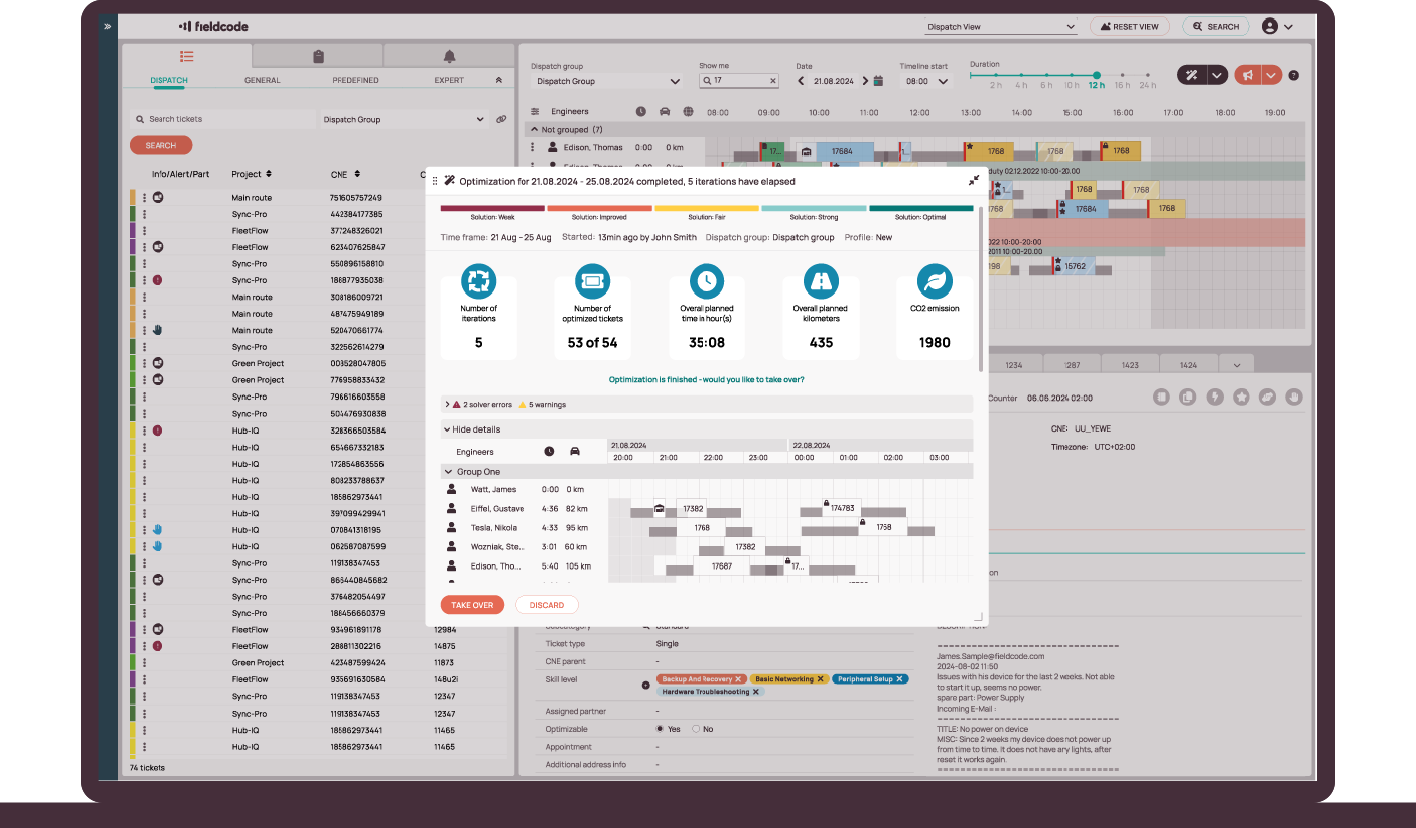Remove the Basic Networking skill tag
Screen dimensions: 1416x828
820,679
